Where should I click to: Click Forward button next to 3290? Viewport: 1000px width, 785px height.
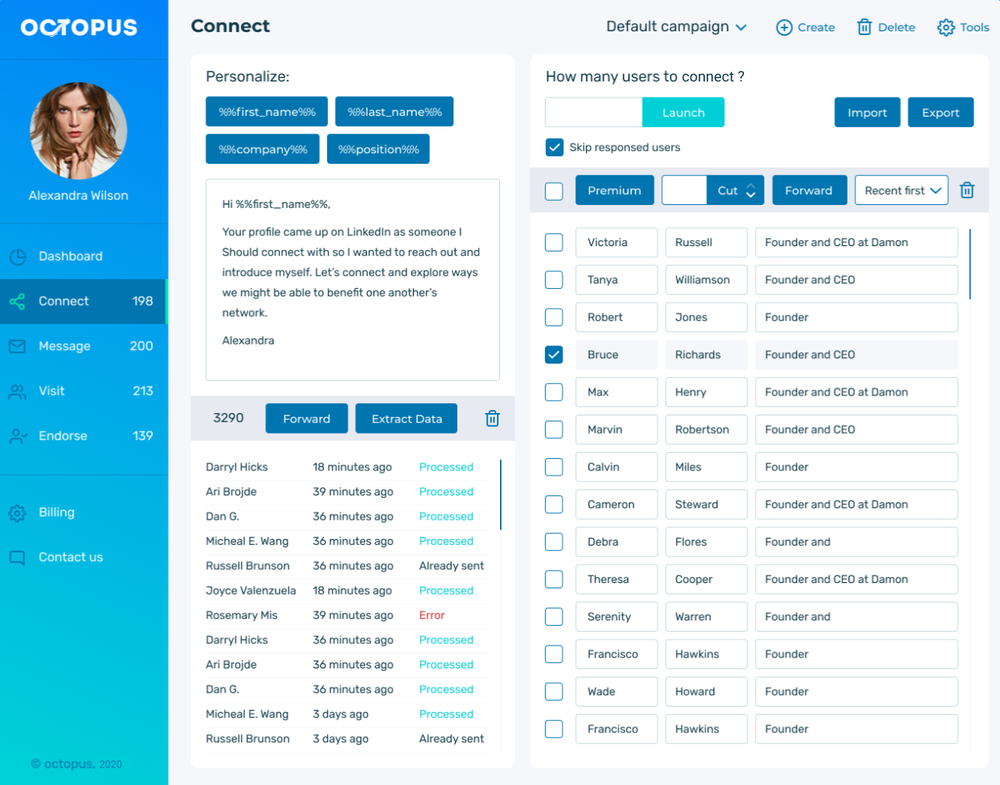point(307,418)
